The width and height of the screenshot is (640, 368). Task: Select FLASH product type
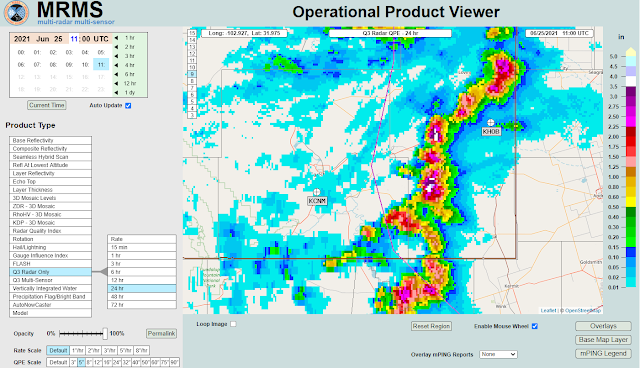[50, 264]
